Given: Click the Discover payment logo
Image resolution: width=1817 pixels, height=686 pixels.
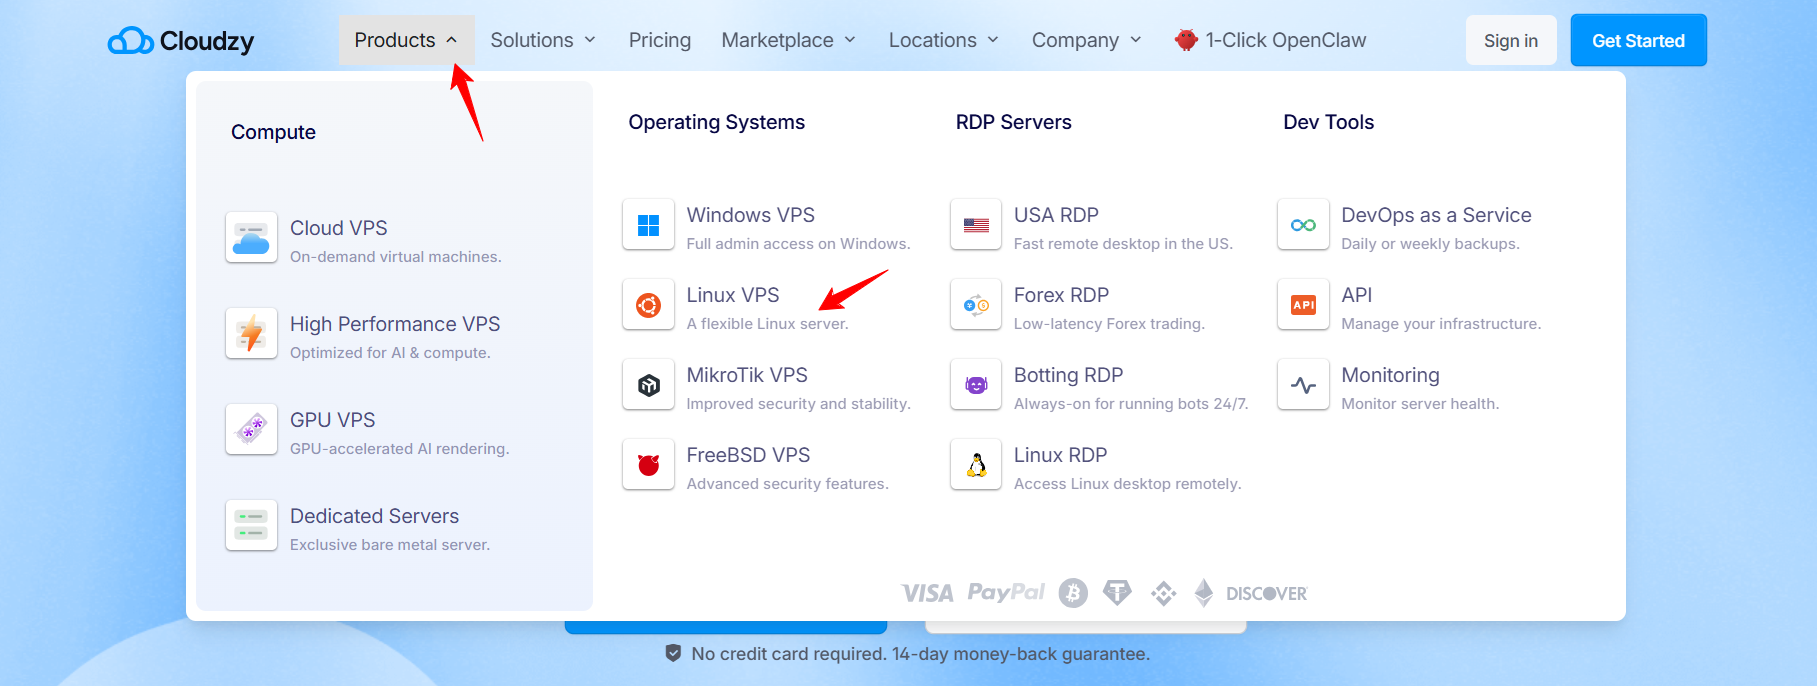Looking at the screenshot, I should 1266,594.
